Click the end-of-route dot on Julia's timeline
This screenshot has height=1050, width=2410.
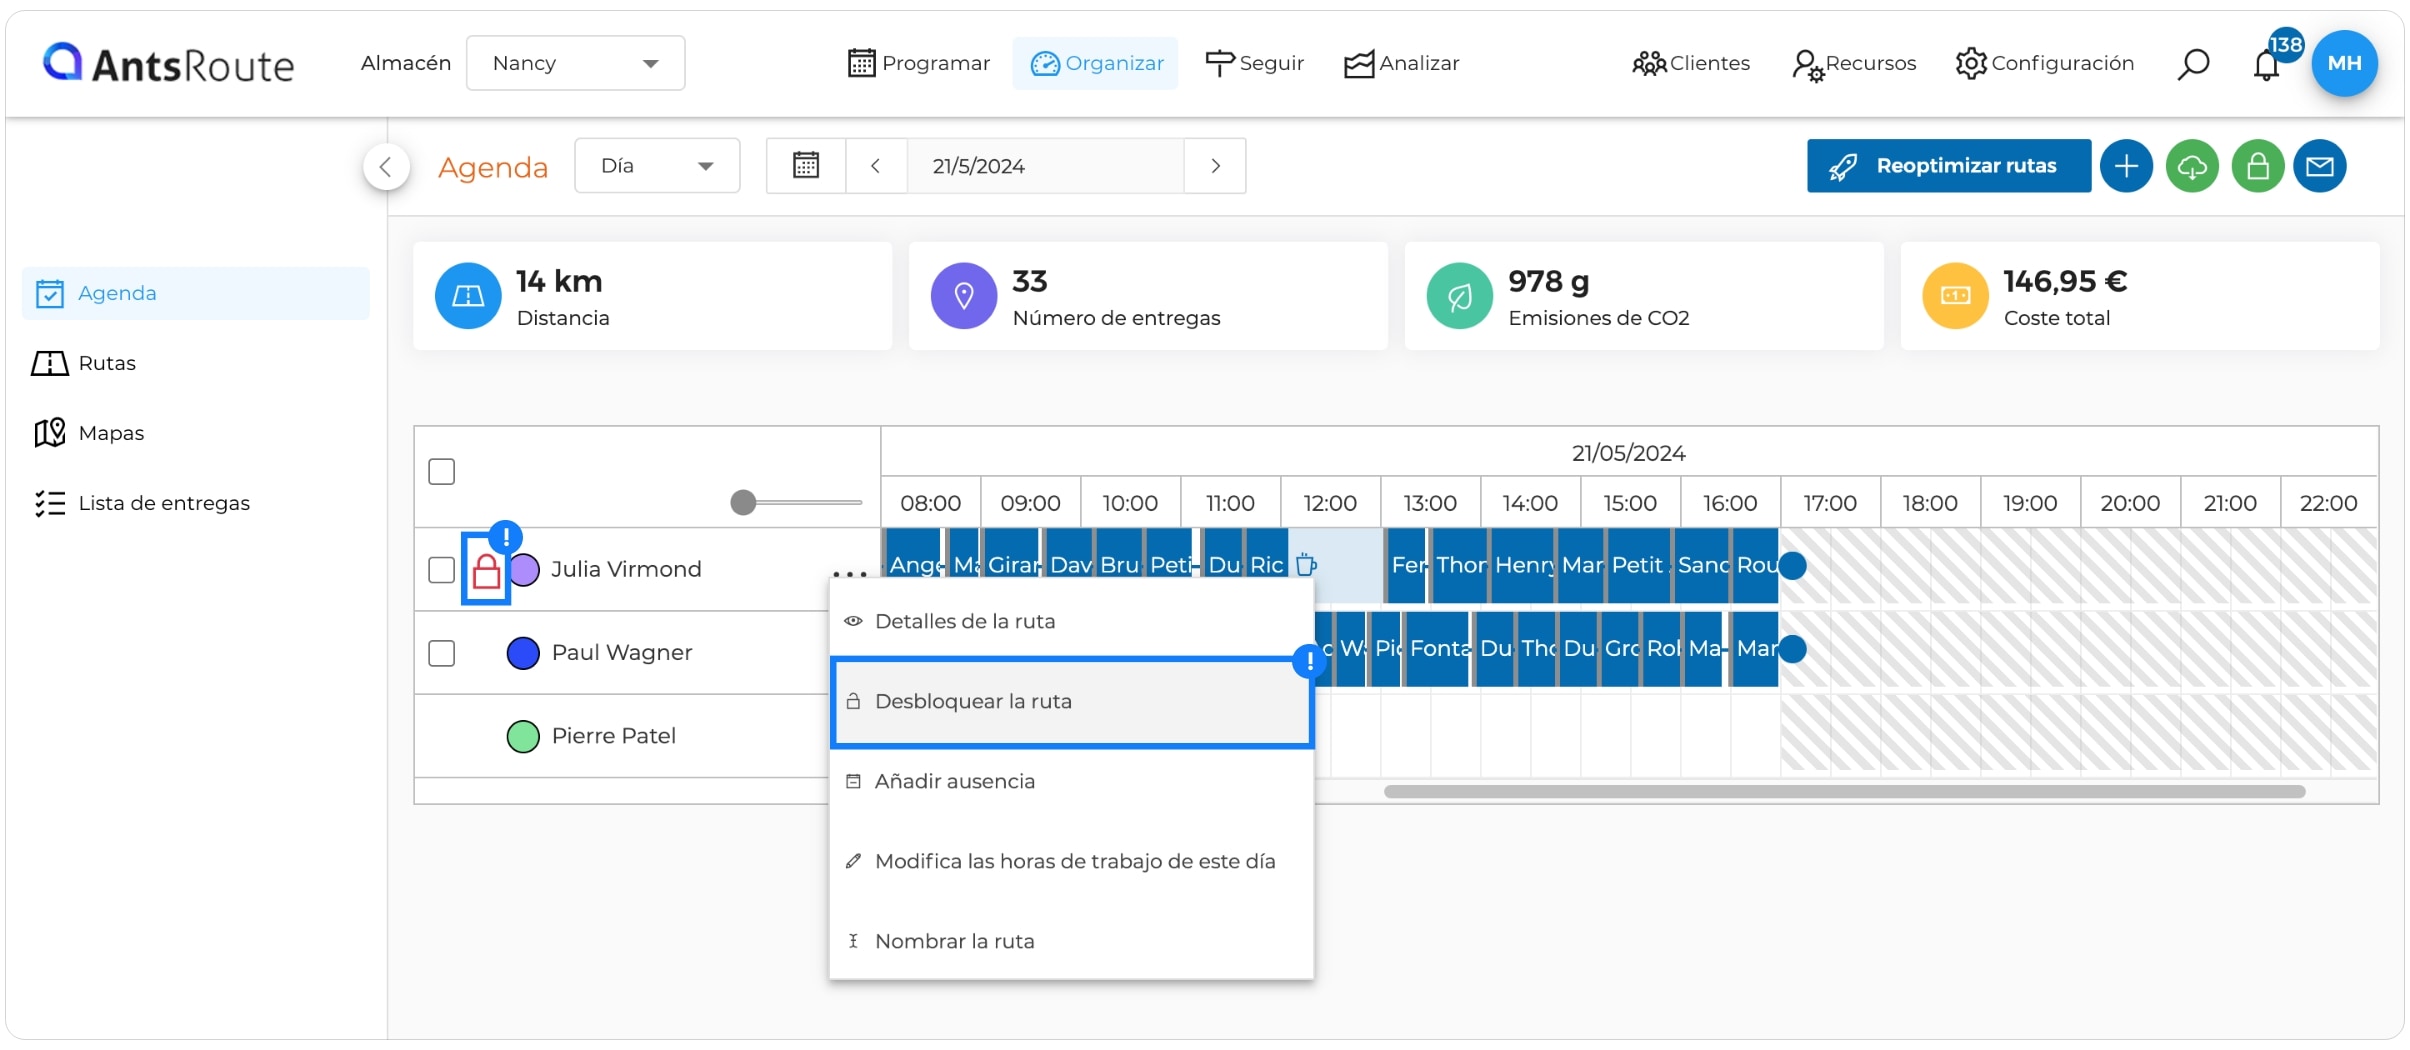pyautogui.click(x=1793, y=566)
